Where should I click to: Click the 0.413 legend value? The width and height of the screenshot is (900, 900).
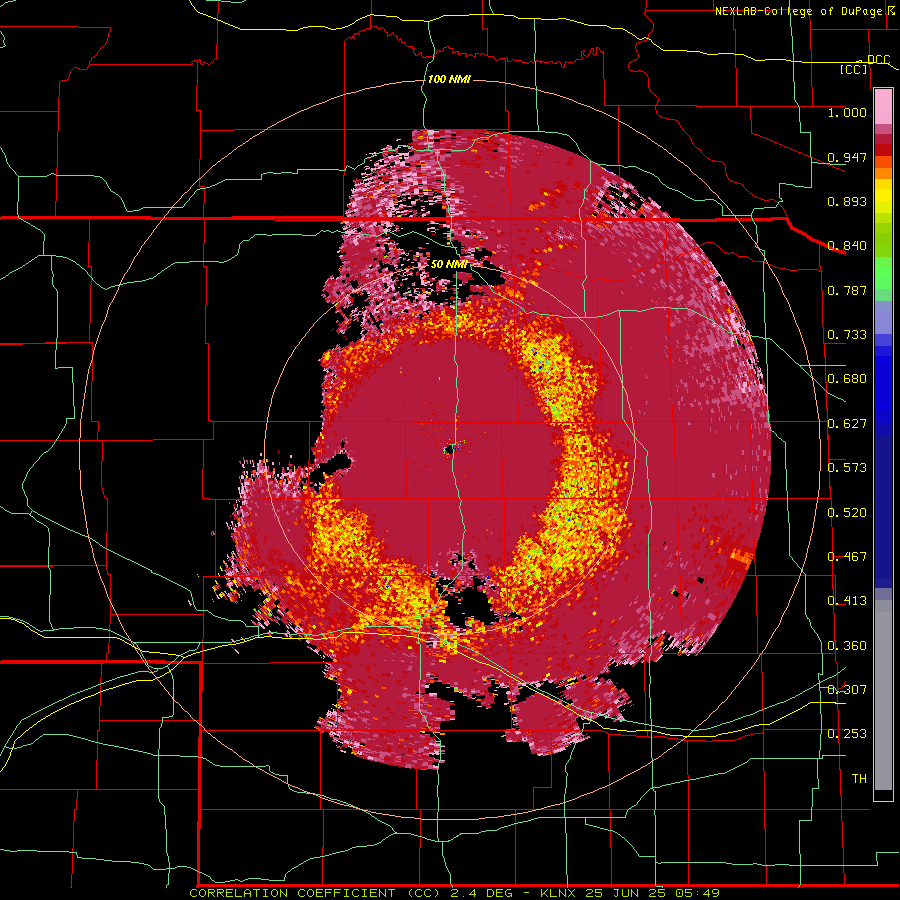click(x=847, y=601)
